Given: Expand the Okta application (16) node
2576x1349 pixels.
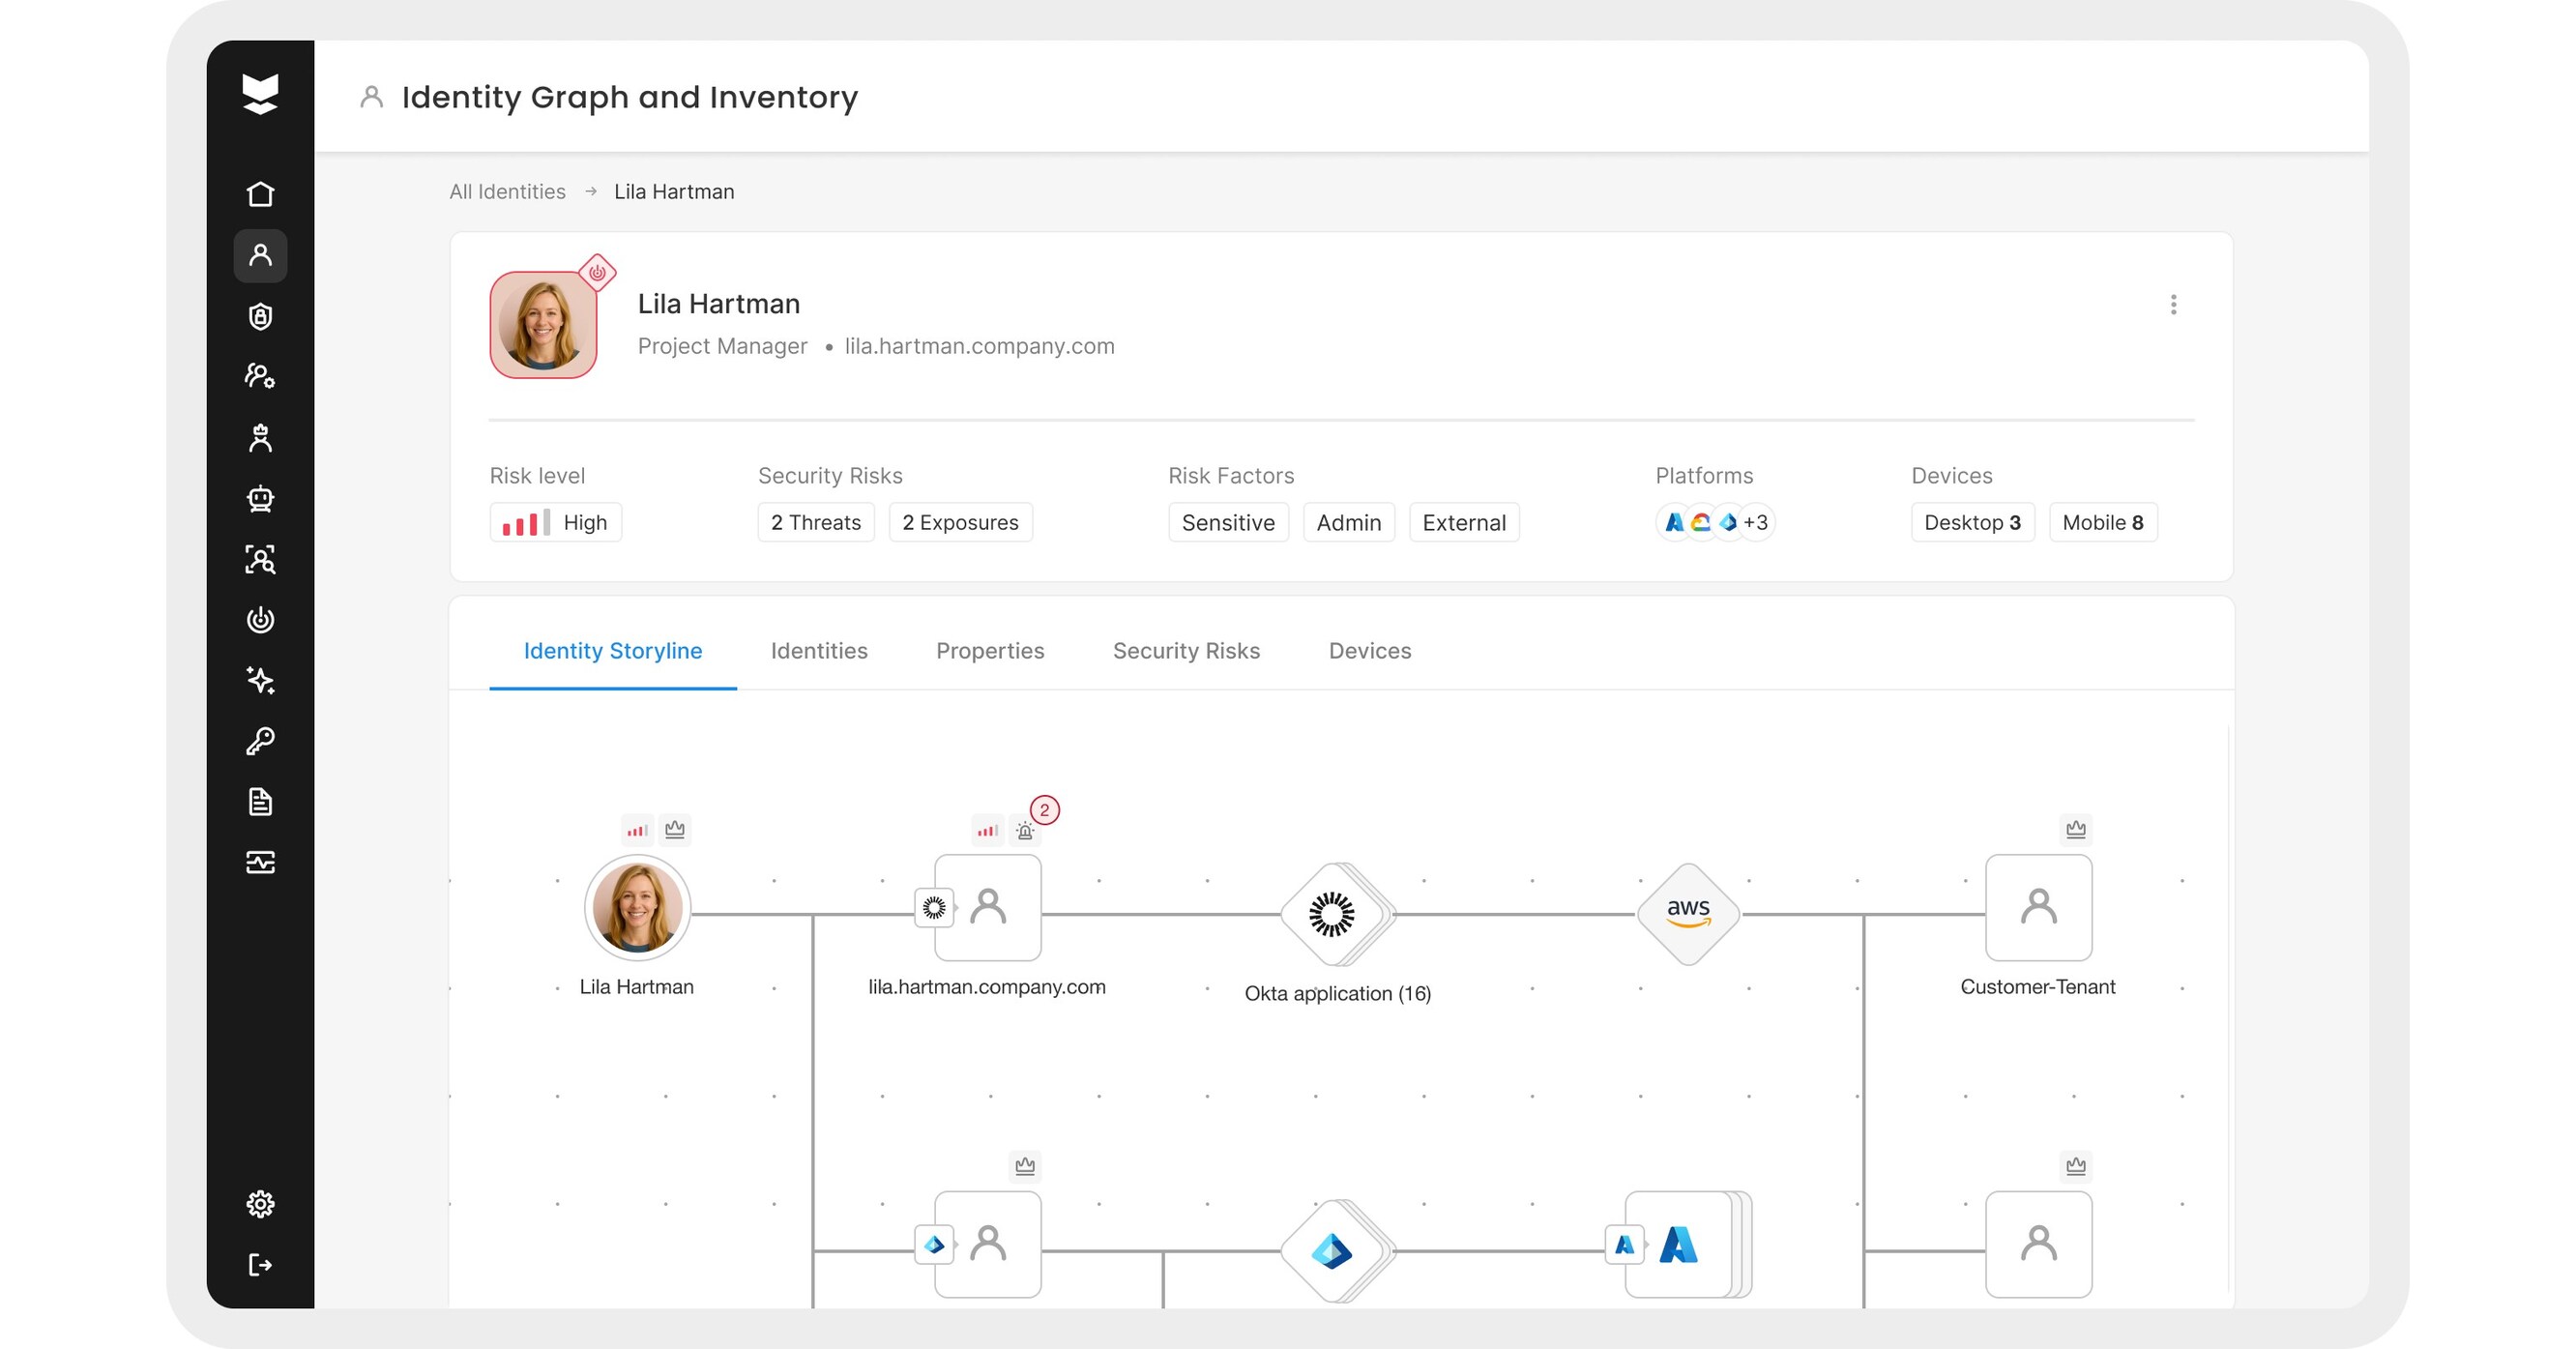Looking at the screenshot, I should click(1333, 913).
